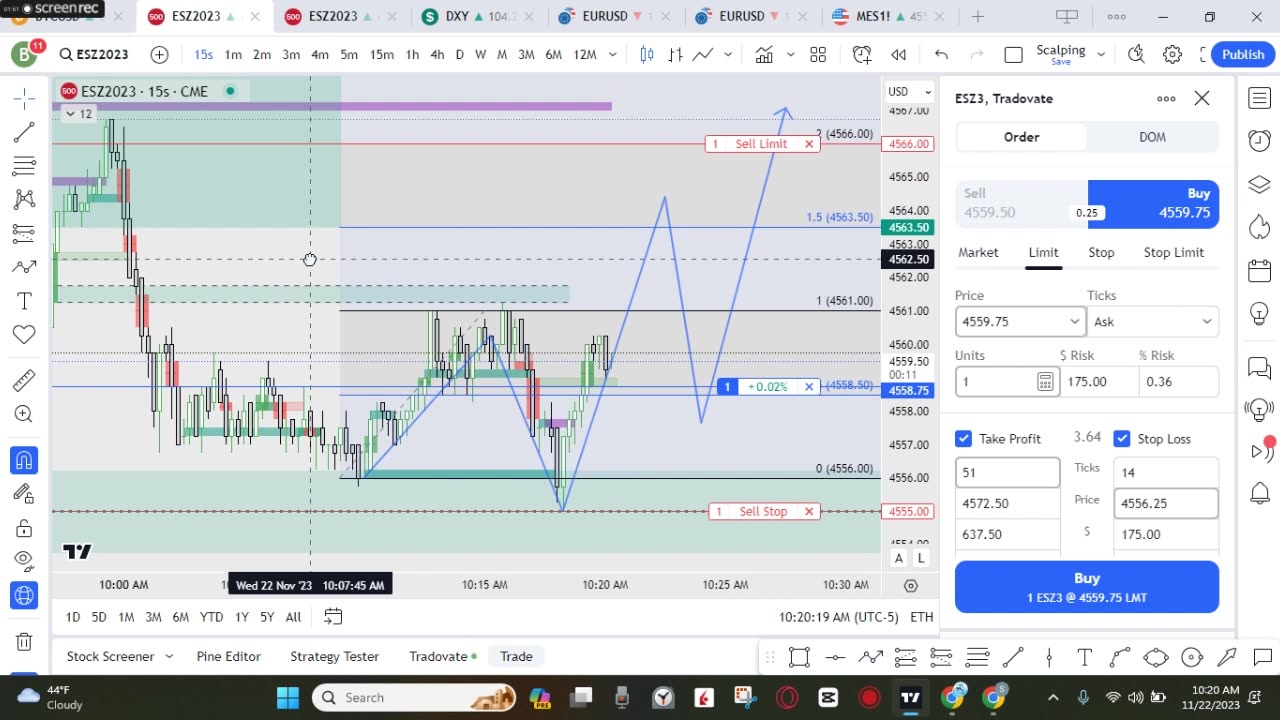Toggle log scale L button

click(920, 558)
